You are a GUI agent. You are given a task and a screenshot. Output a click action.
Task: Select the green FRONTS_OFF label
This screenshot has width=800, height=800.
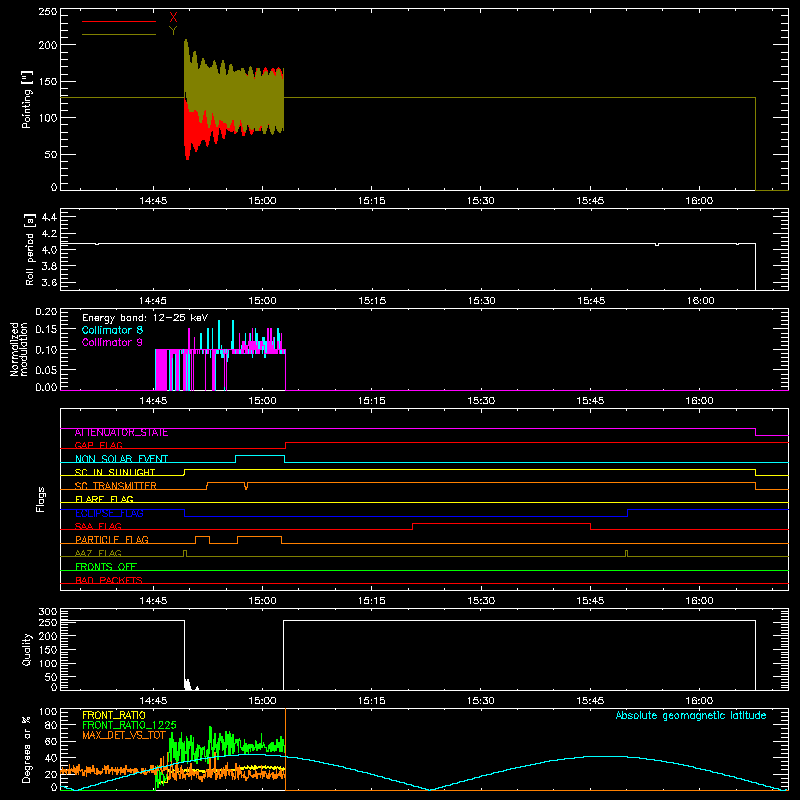(106, 566)
